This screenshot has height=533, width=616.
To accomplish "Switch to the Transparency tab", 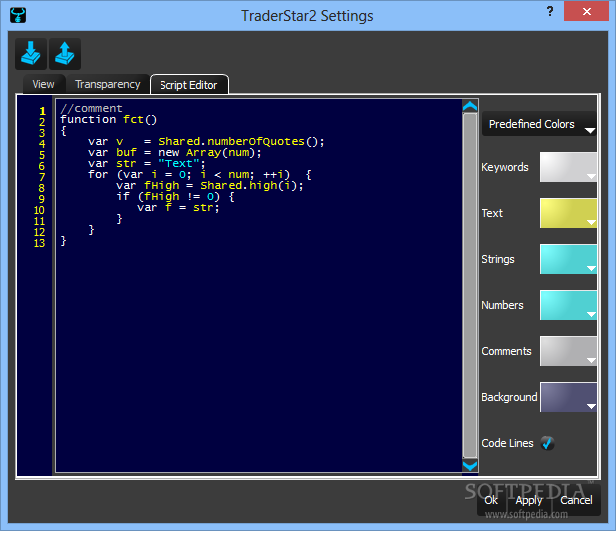I will coord(108,84).
